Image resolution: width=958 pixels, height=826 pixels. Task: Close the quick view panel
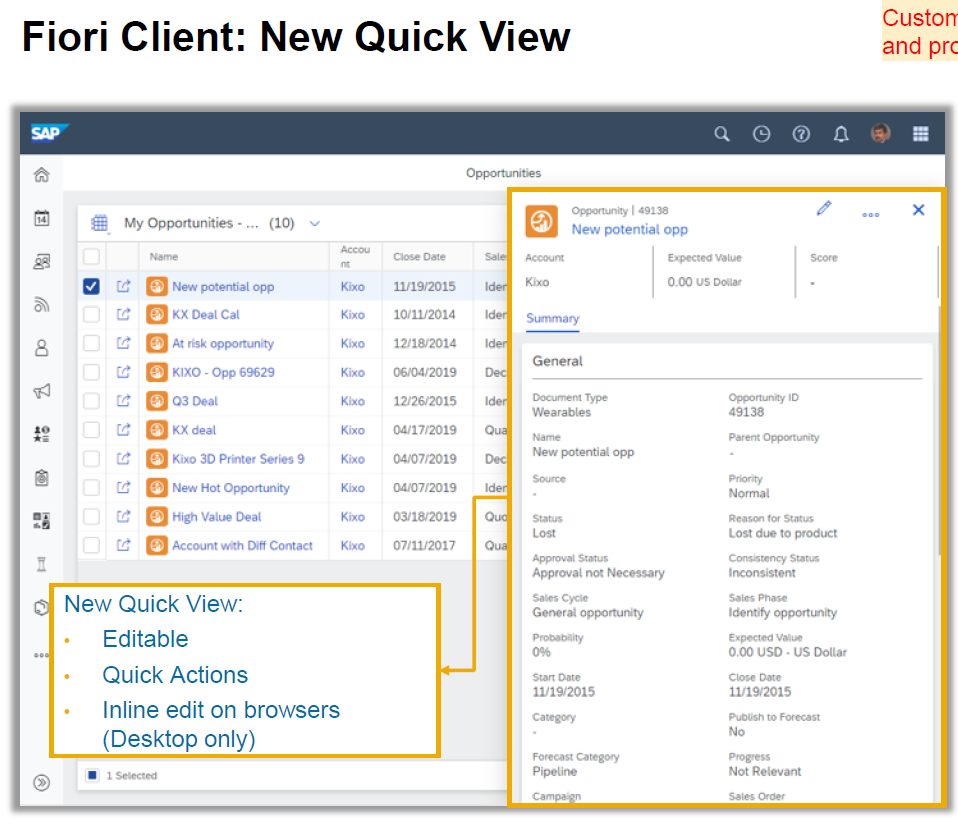[x=918, y=210]
